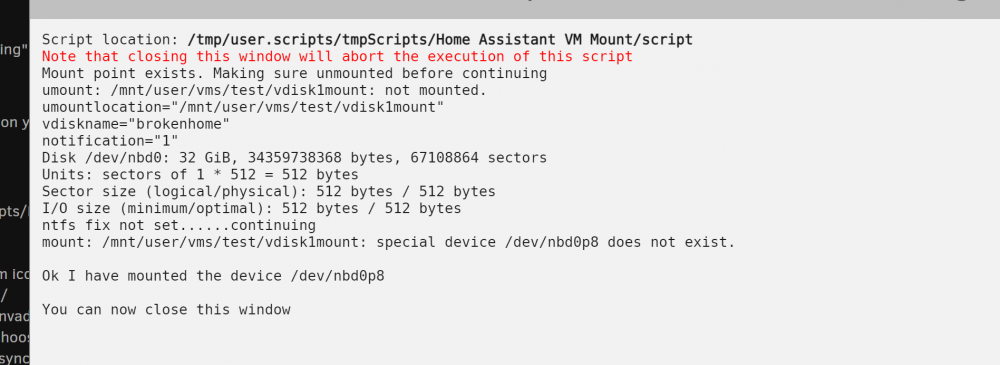Viewport: 1000px width, 365px height.
Task: Click the 'Disk /dev/nbd0: 32 GiB' line
Action: pyautogui.click(x=295, y=157)
